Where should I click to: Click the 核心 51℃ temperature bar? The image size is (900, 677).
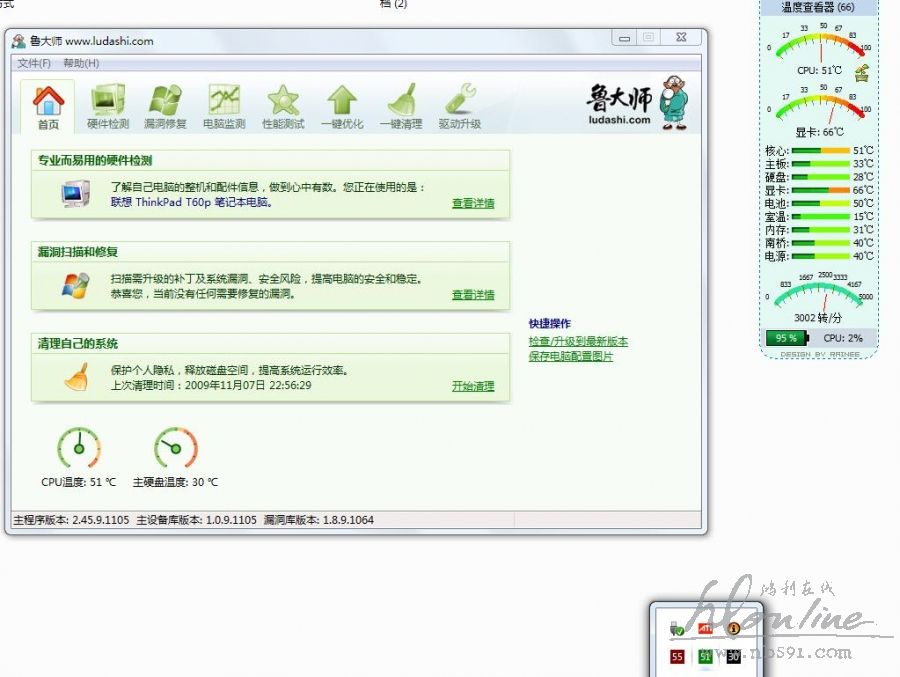(x=820, y=150)
